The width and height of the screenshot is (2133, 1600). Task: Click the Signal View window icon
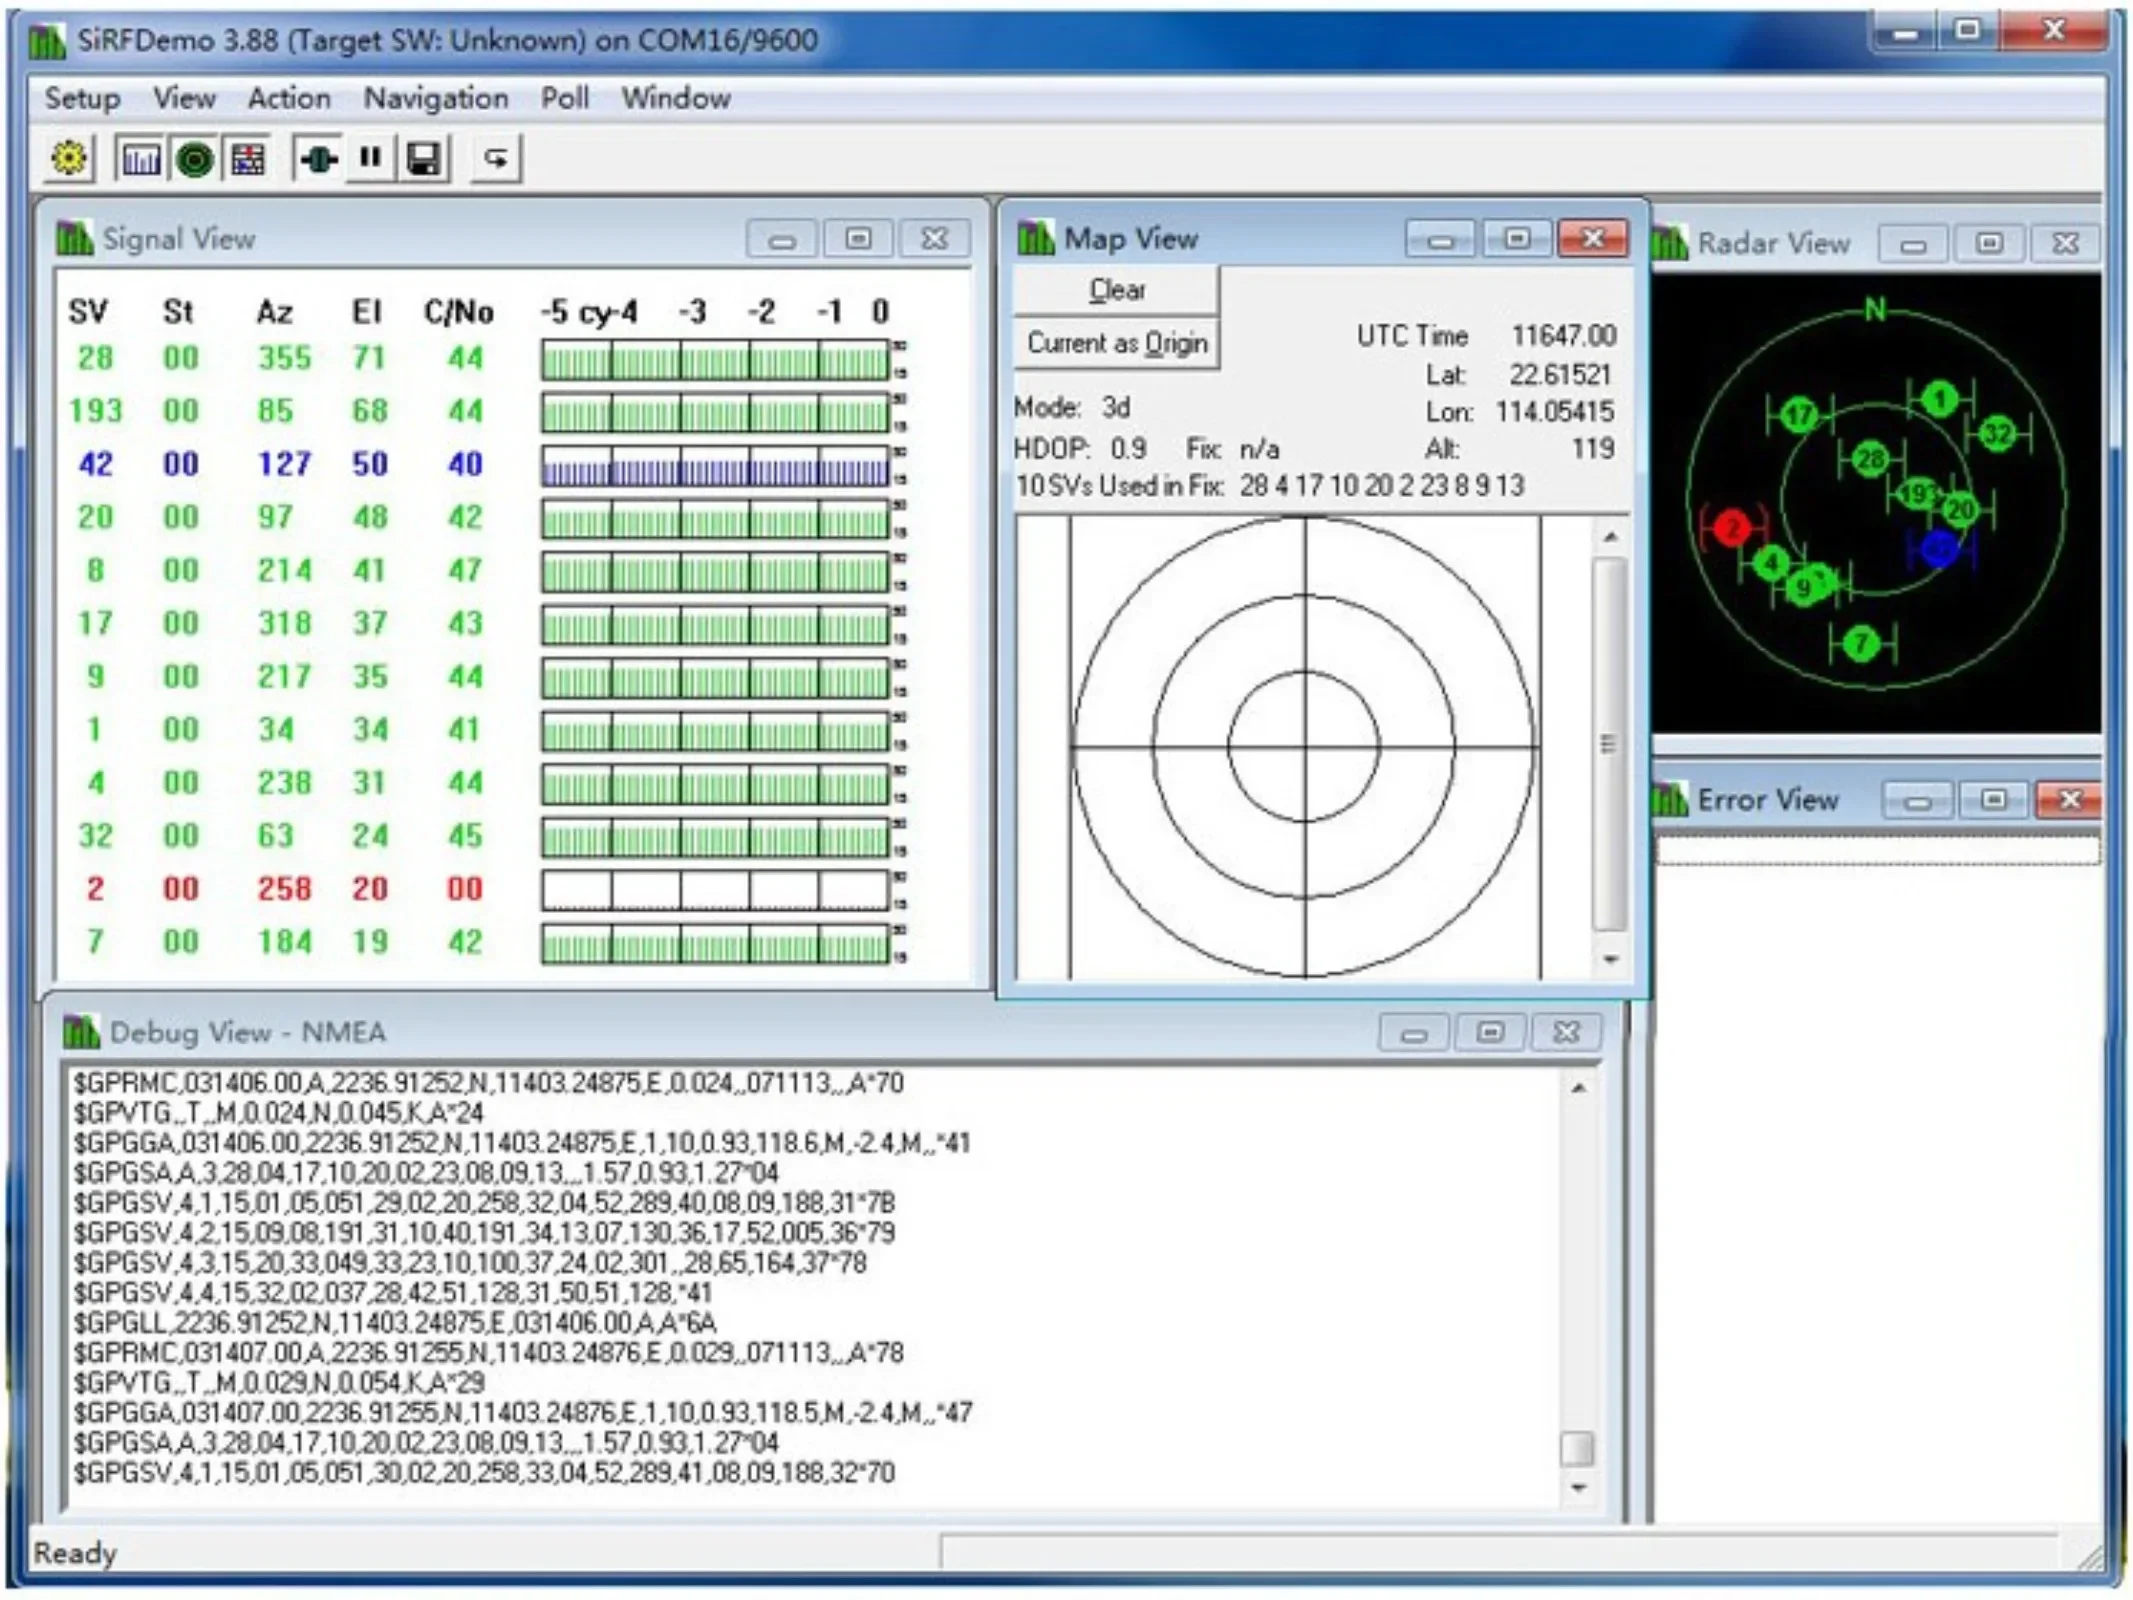click(74, 239)
